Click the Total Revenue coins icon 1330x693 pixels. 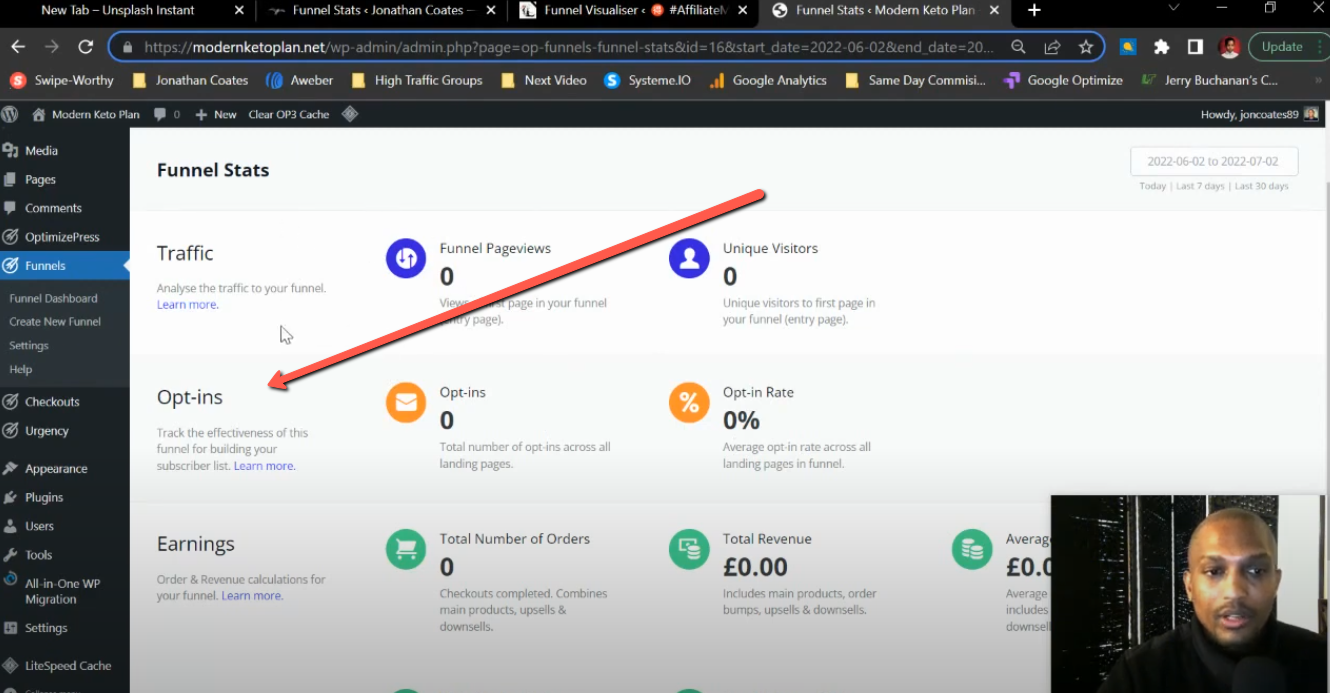[x=689, y=548]
